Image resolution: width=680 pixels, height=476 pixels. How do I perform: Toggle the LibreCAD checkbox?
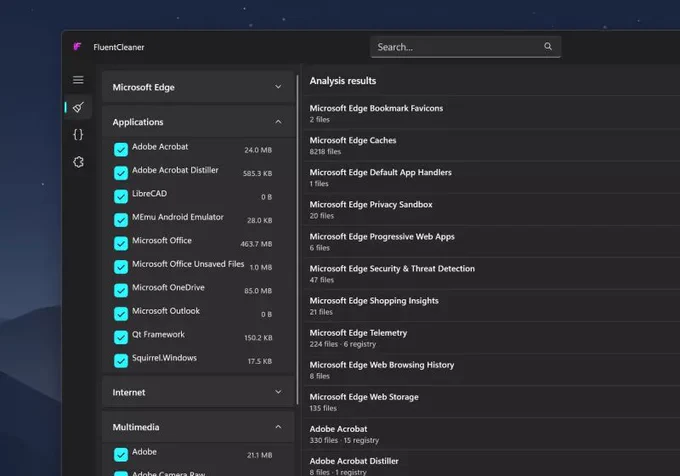[121, 196]
